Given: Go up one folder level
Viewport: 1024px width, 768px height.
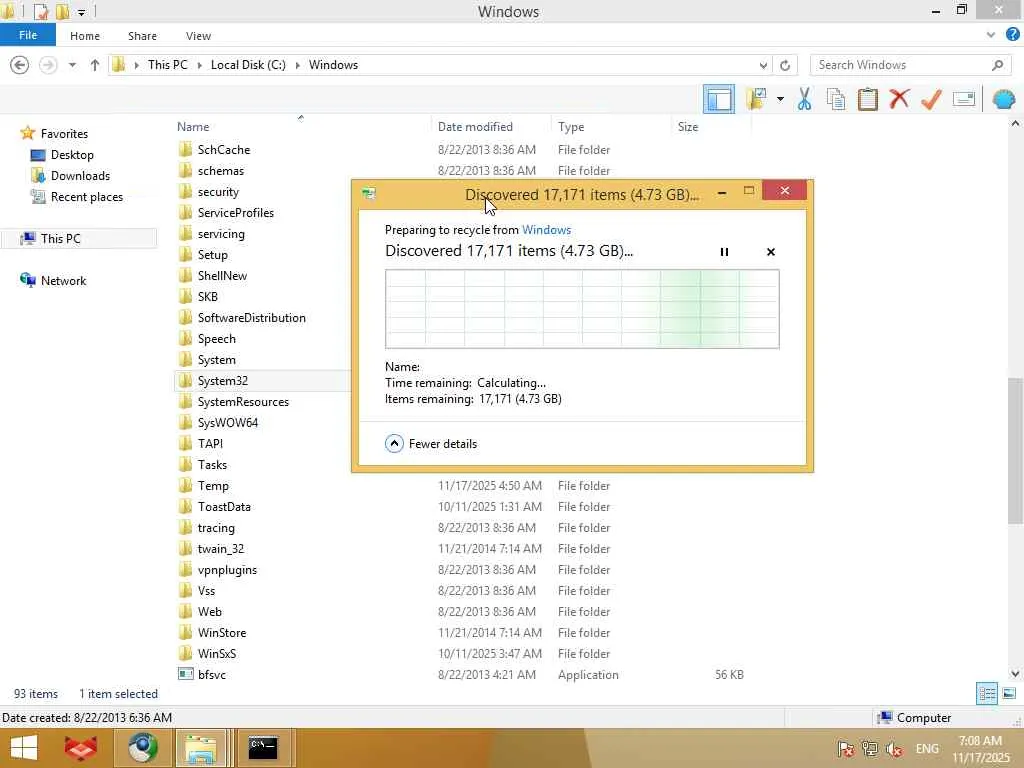Looking at the screenshot, I should pyautogui.click(x=95, y=65).
